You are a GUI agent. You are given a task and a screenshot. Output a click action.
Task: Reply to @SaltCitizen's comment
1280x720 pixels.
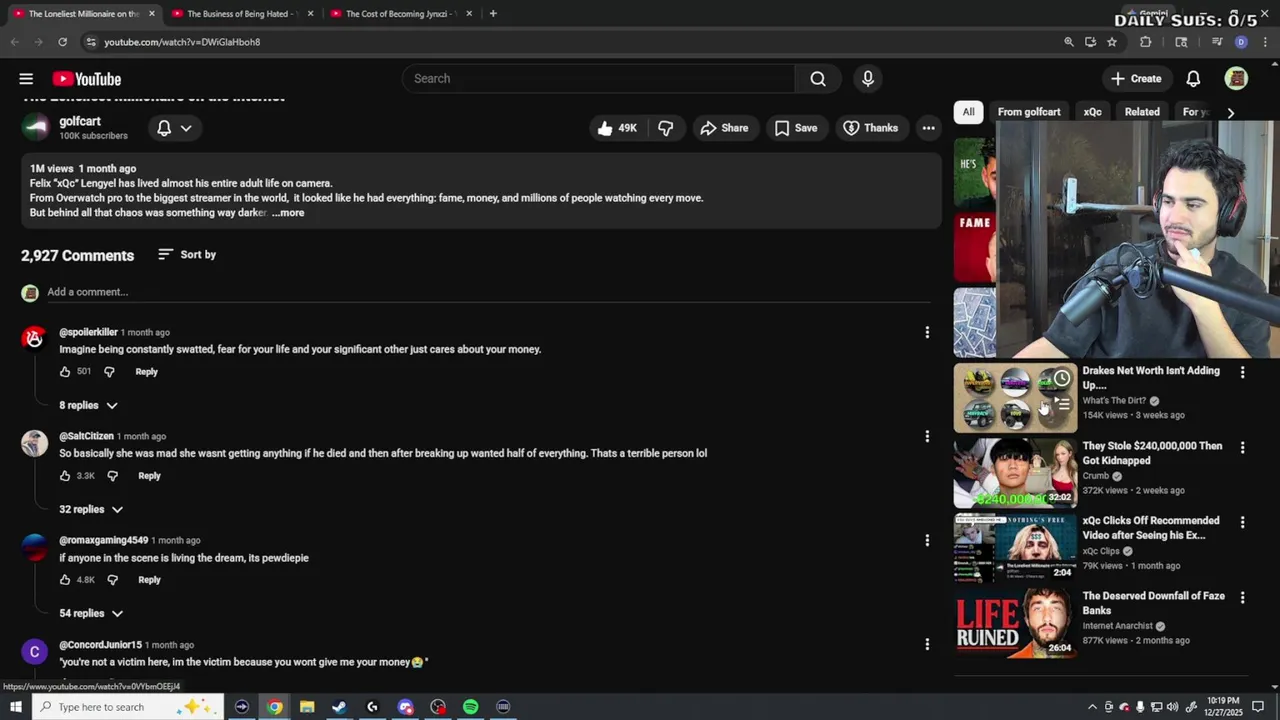pyautogui.click(x=149, y=476)
